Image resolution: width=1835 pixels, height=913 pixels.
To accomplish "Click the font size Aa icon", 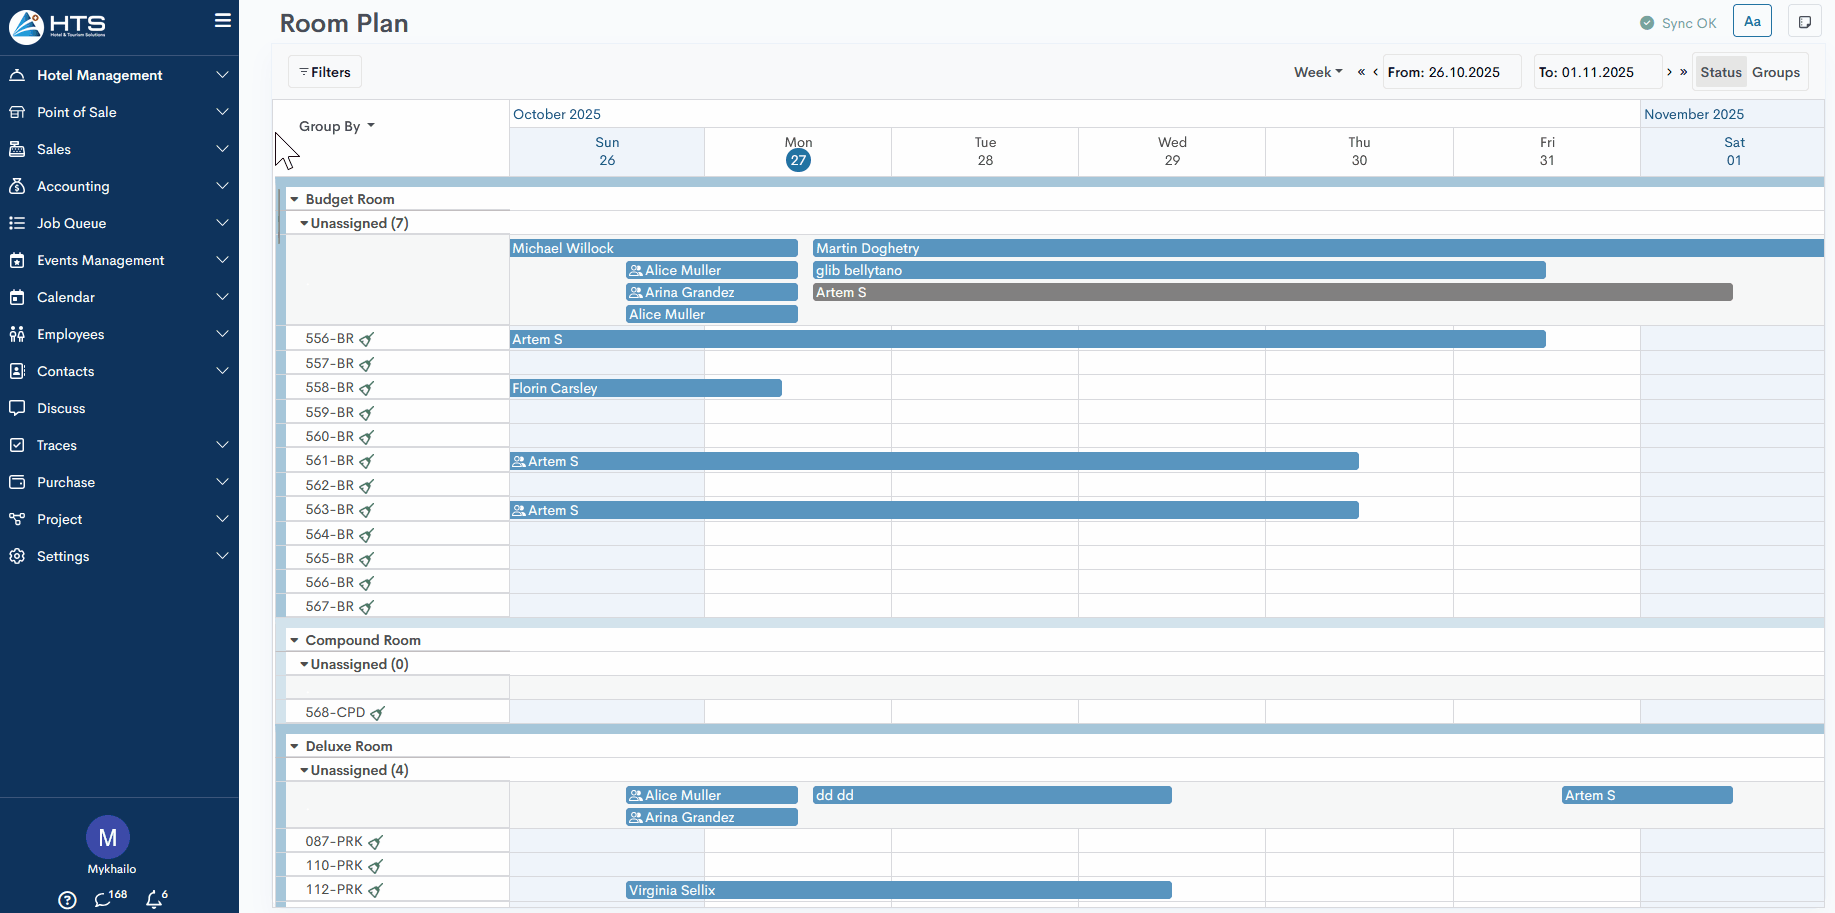I will [1752, 21].
